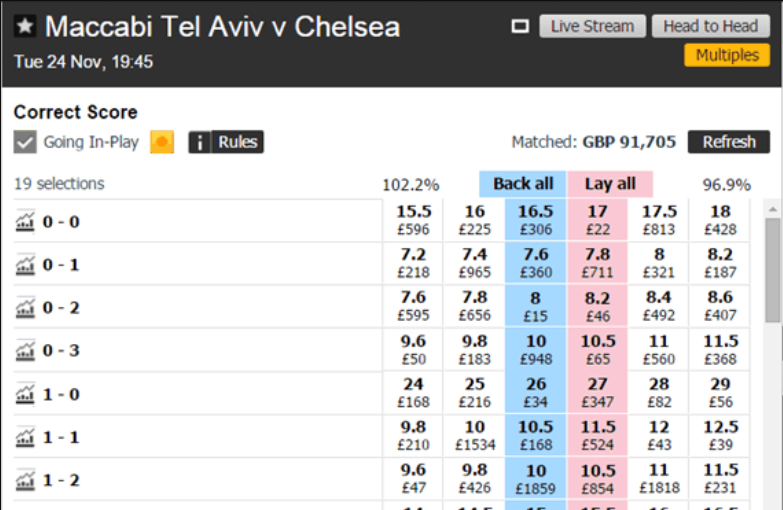Select blue back price 16.5 for 0 - 0
The height and width of the screenshot is (510, 783).
click(535, 221)
